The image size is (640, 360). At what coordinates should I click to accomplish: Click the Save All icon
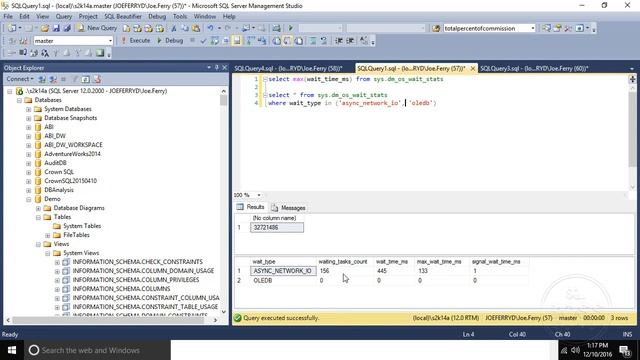pos(67,28)
